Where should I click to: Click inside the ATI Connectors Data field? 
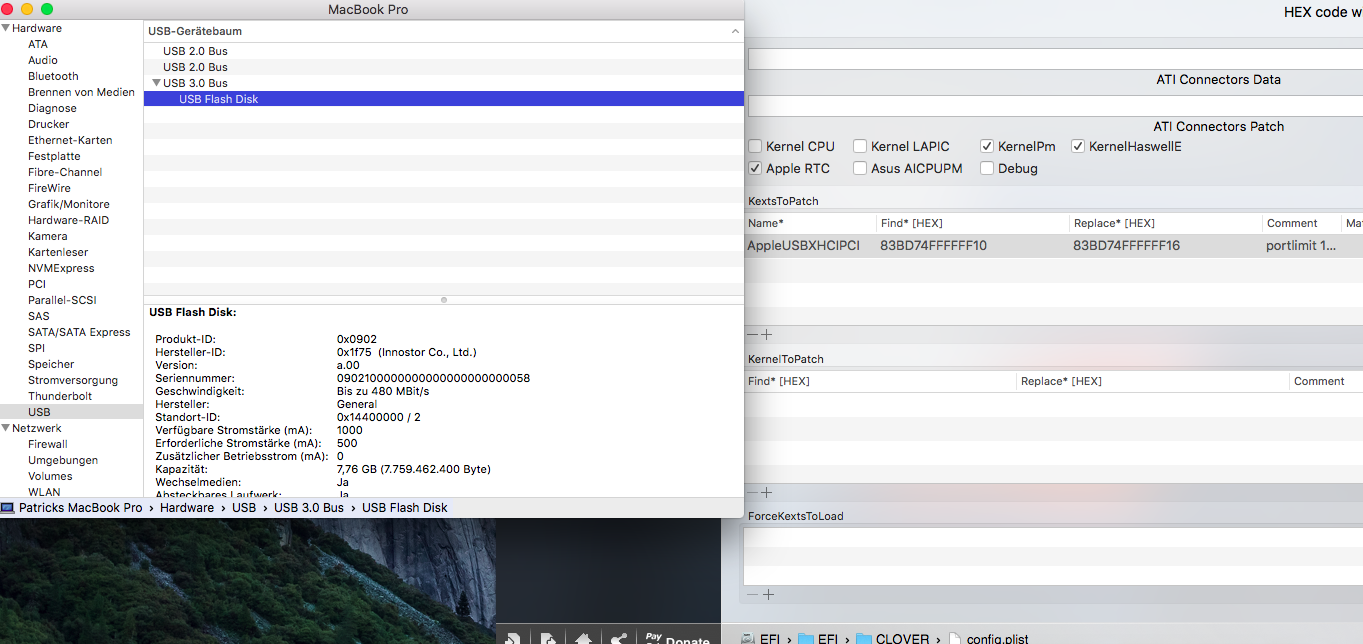click(1055, 59)
